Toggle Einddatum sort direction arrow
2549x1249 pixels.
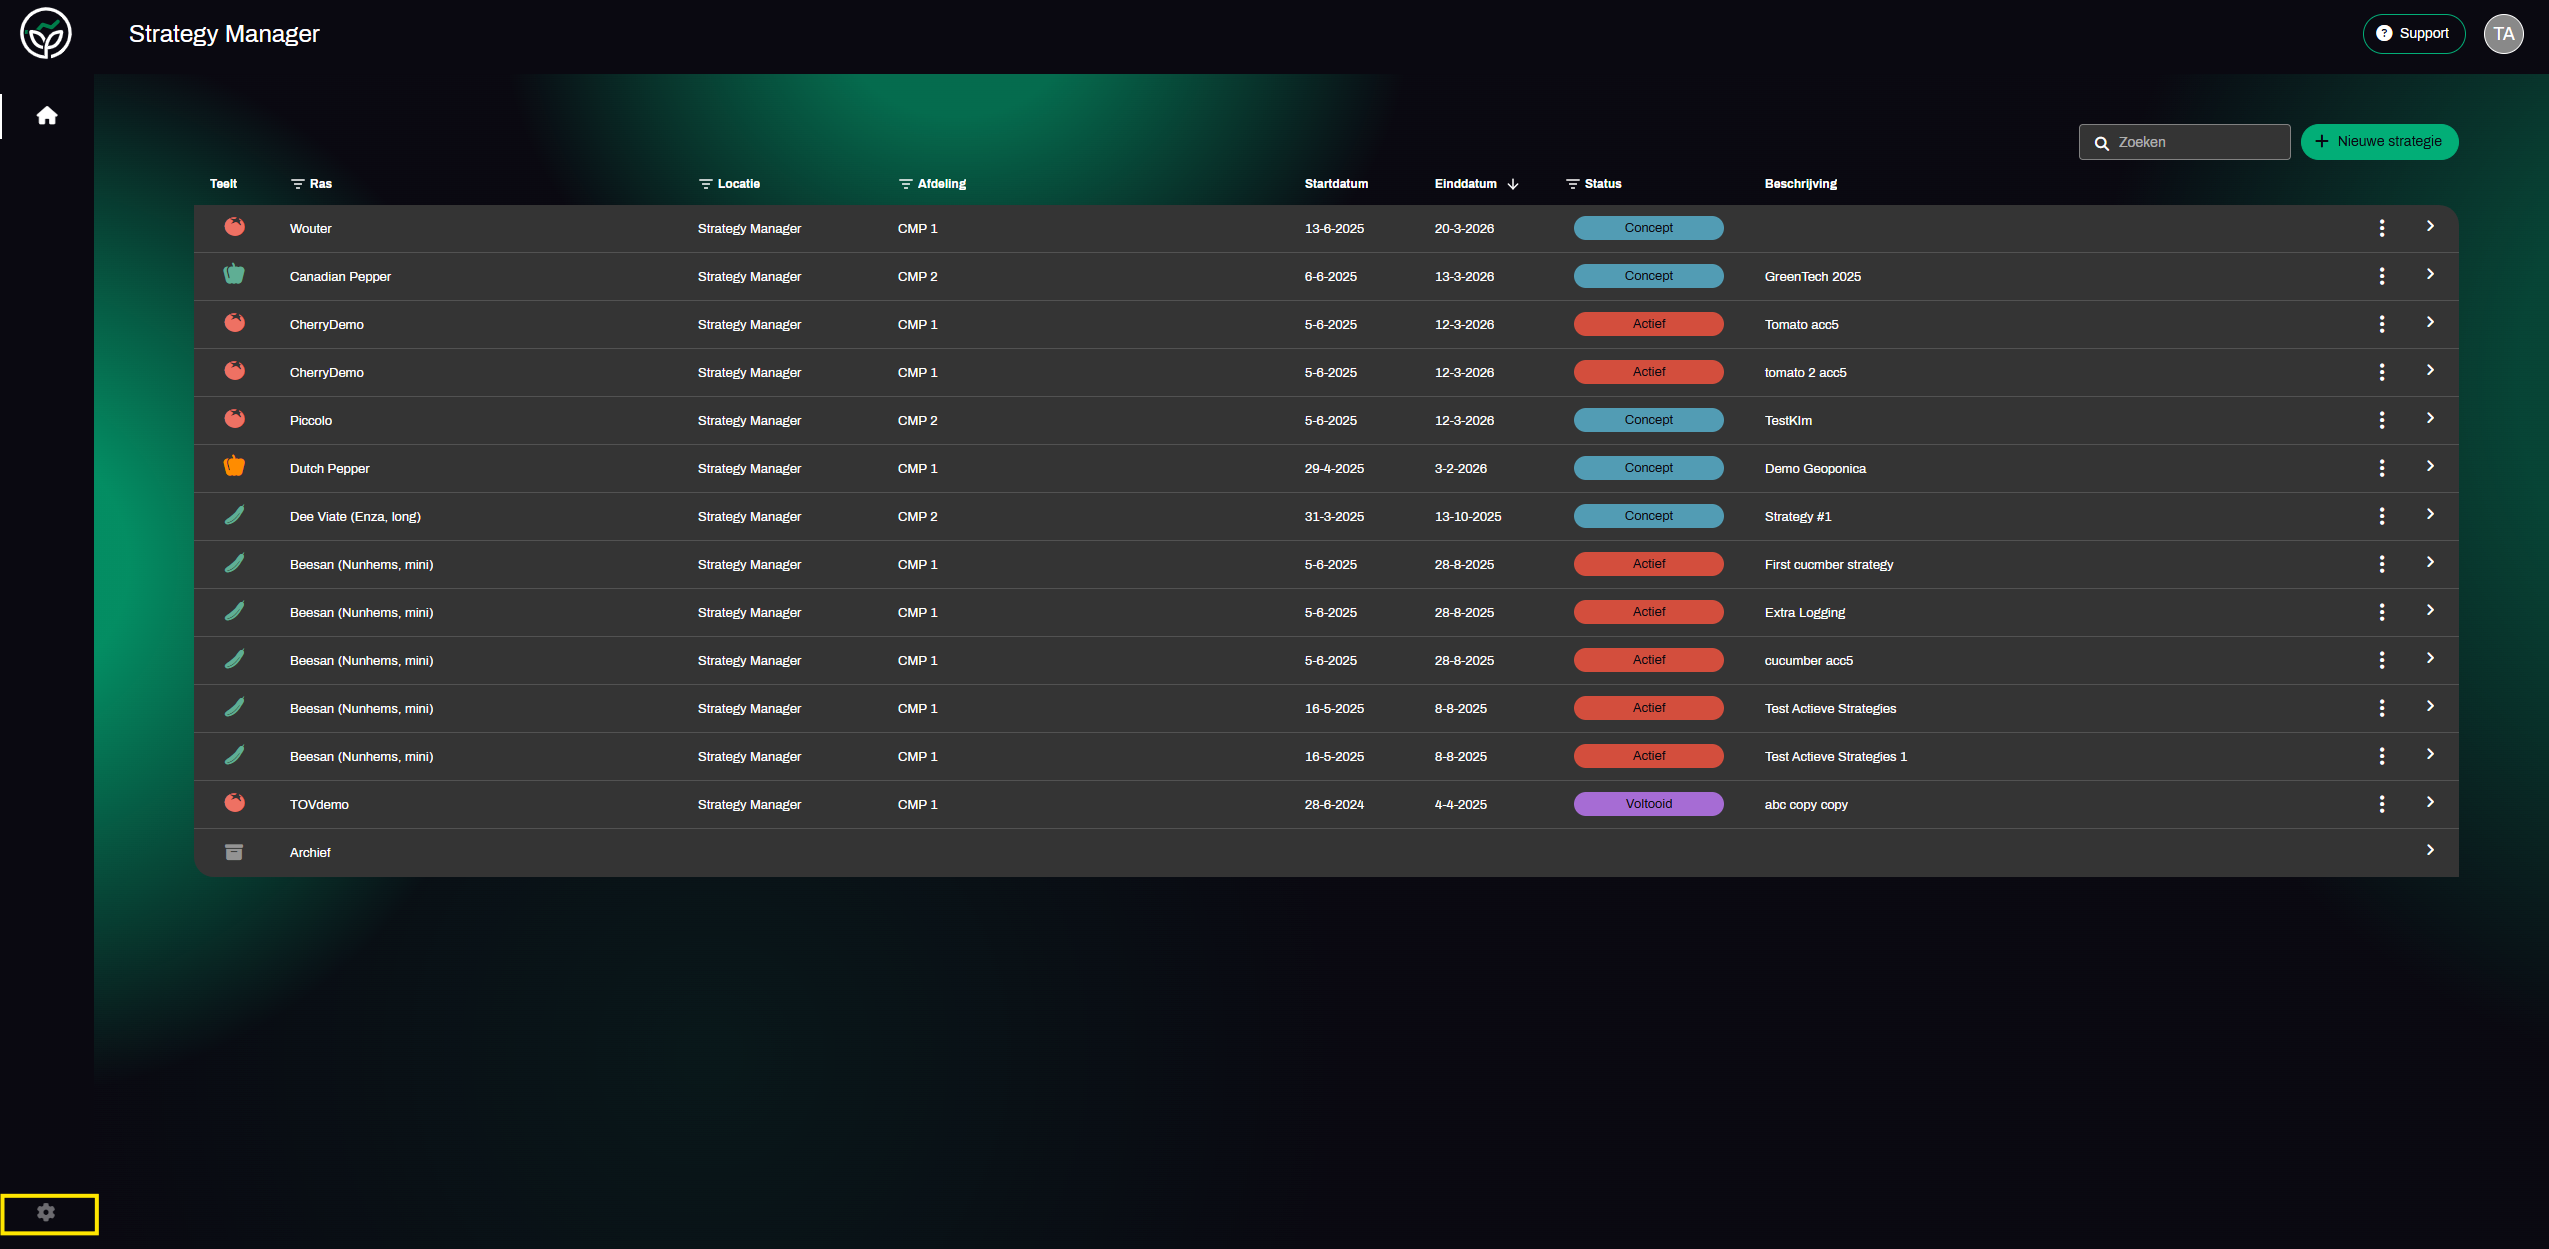[x=1513, y=184]
